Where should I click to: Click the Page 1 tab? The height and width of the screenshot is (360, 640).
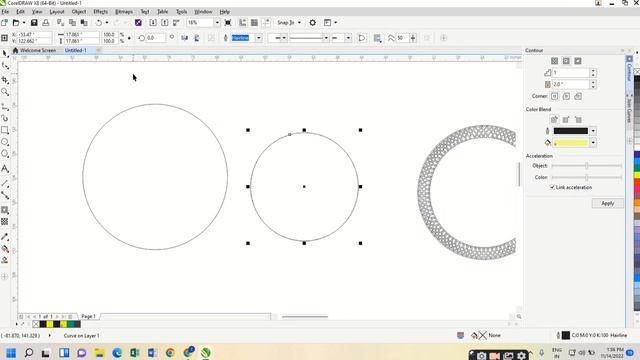pyautogui.click(x=89, y=316)
